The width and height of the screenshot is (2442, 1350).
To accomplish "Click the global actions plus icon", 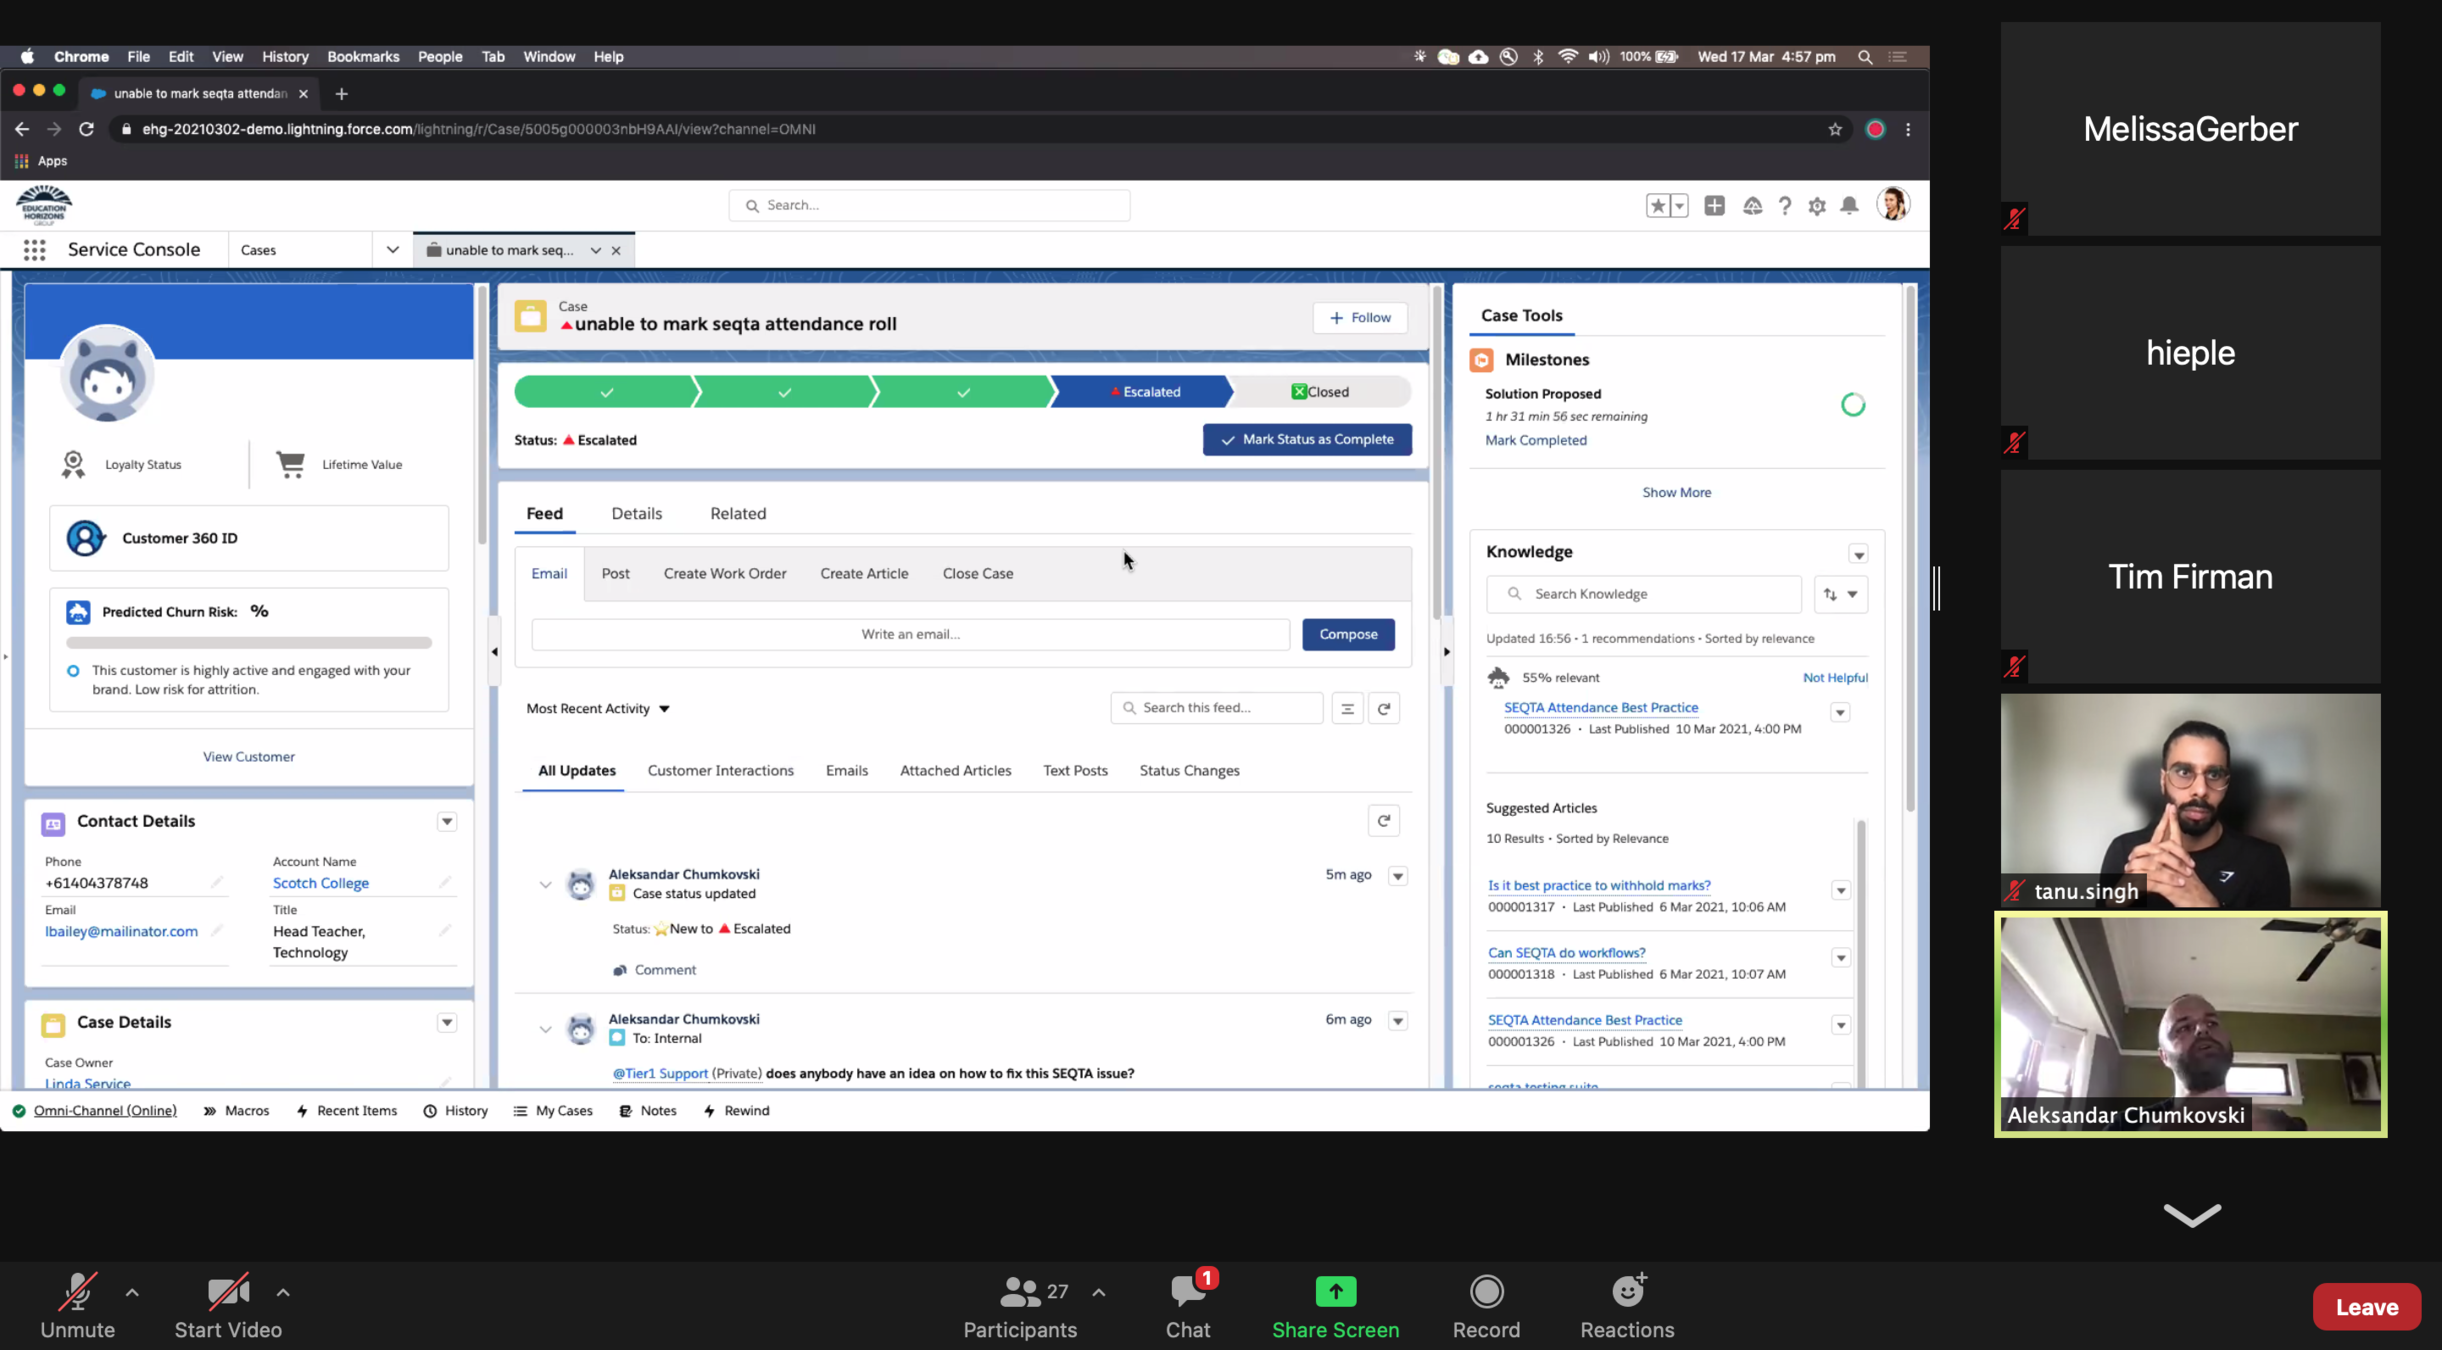I will (1714, 205).
